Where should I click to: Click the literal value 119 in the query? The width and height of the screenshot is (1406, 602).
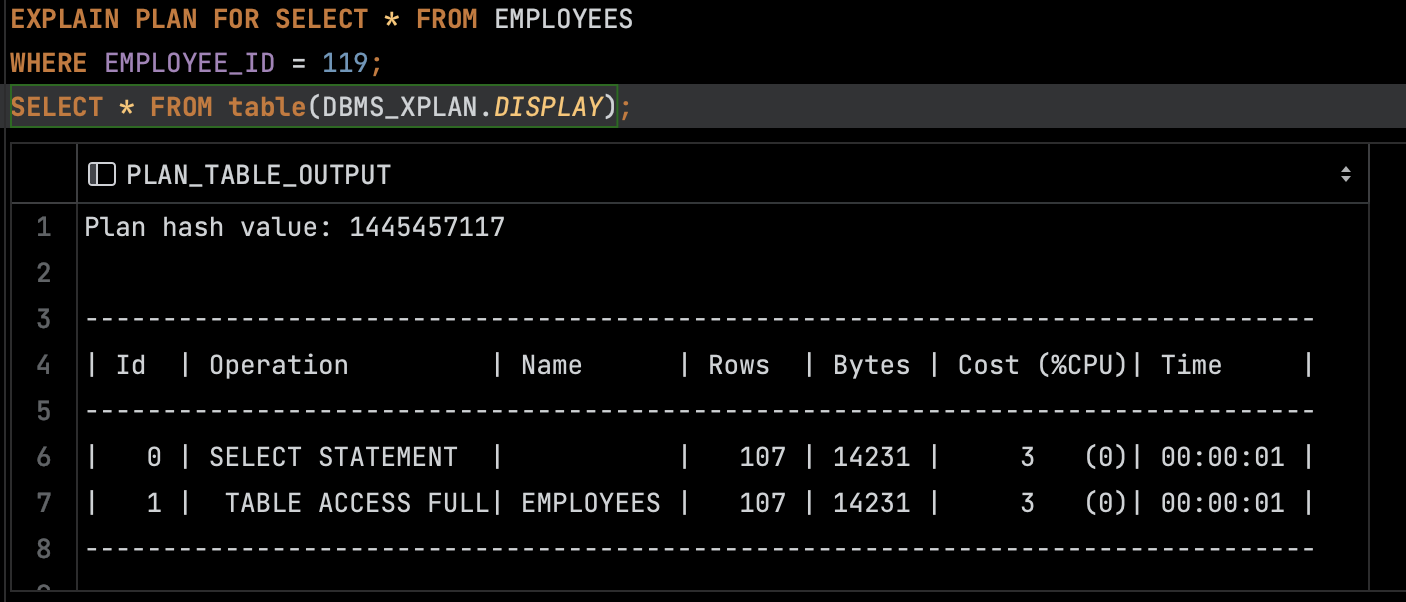click(x=345, y=63)
